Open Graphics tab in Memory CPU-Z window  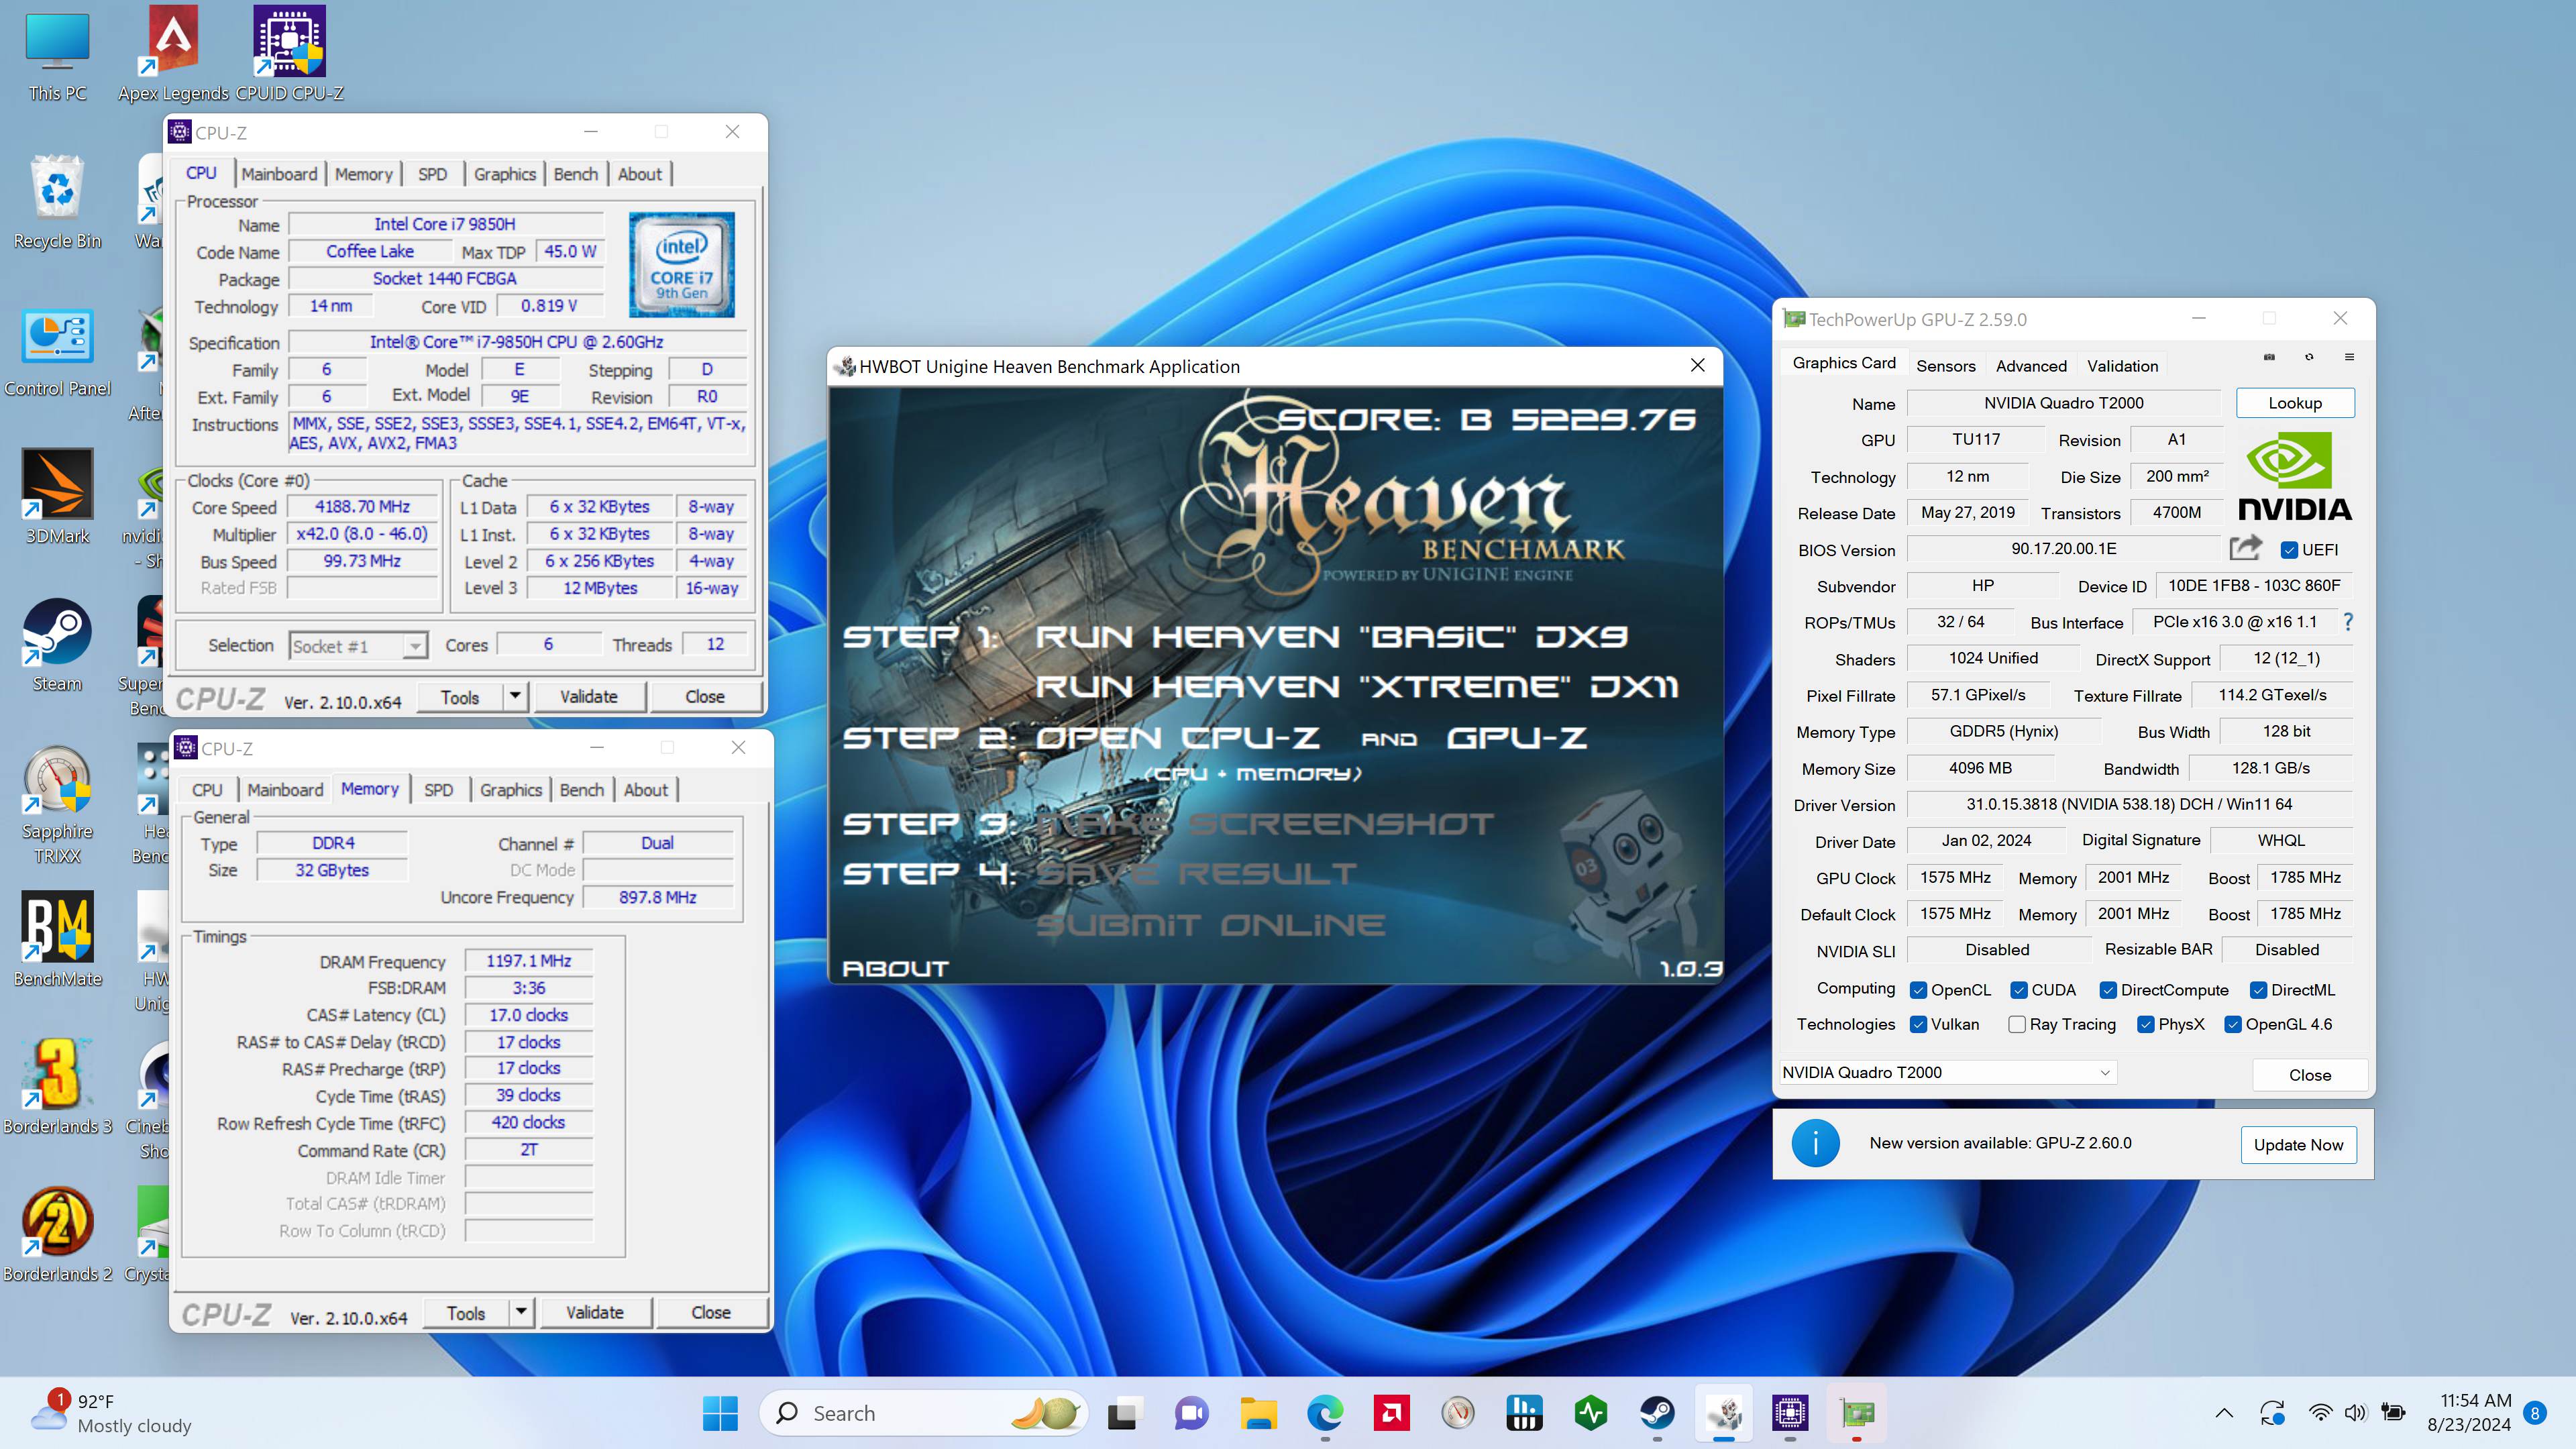click(x=511, y=790)
